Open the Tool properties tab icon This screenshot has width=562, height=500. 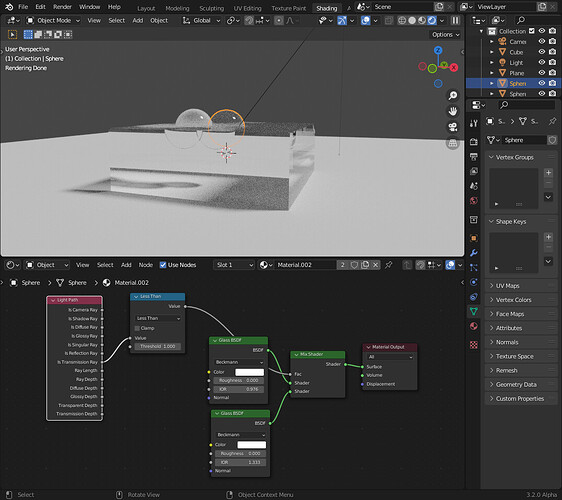coord(473,123)
